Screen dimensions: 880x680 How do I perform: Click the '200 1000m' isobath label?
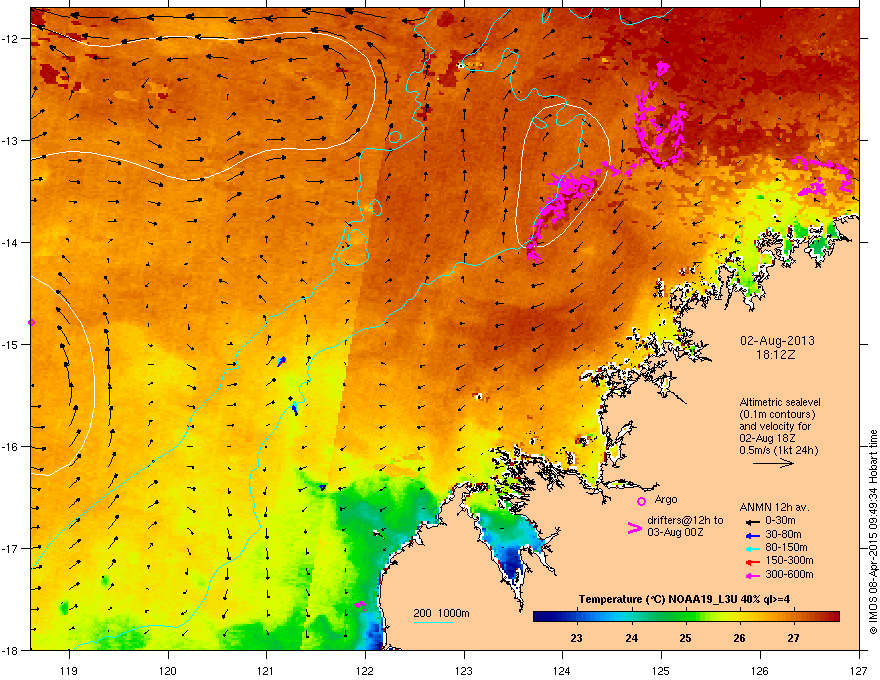[x=441, y=613]
